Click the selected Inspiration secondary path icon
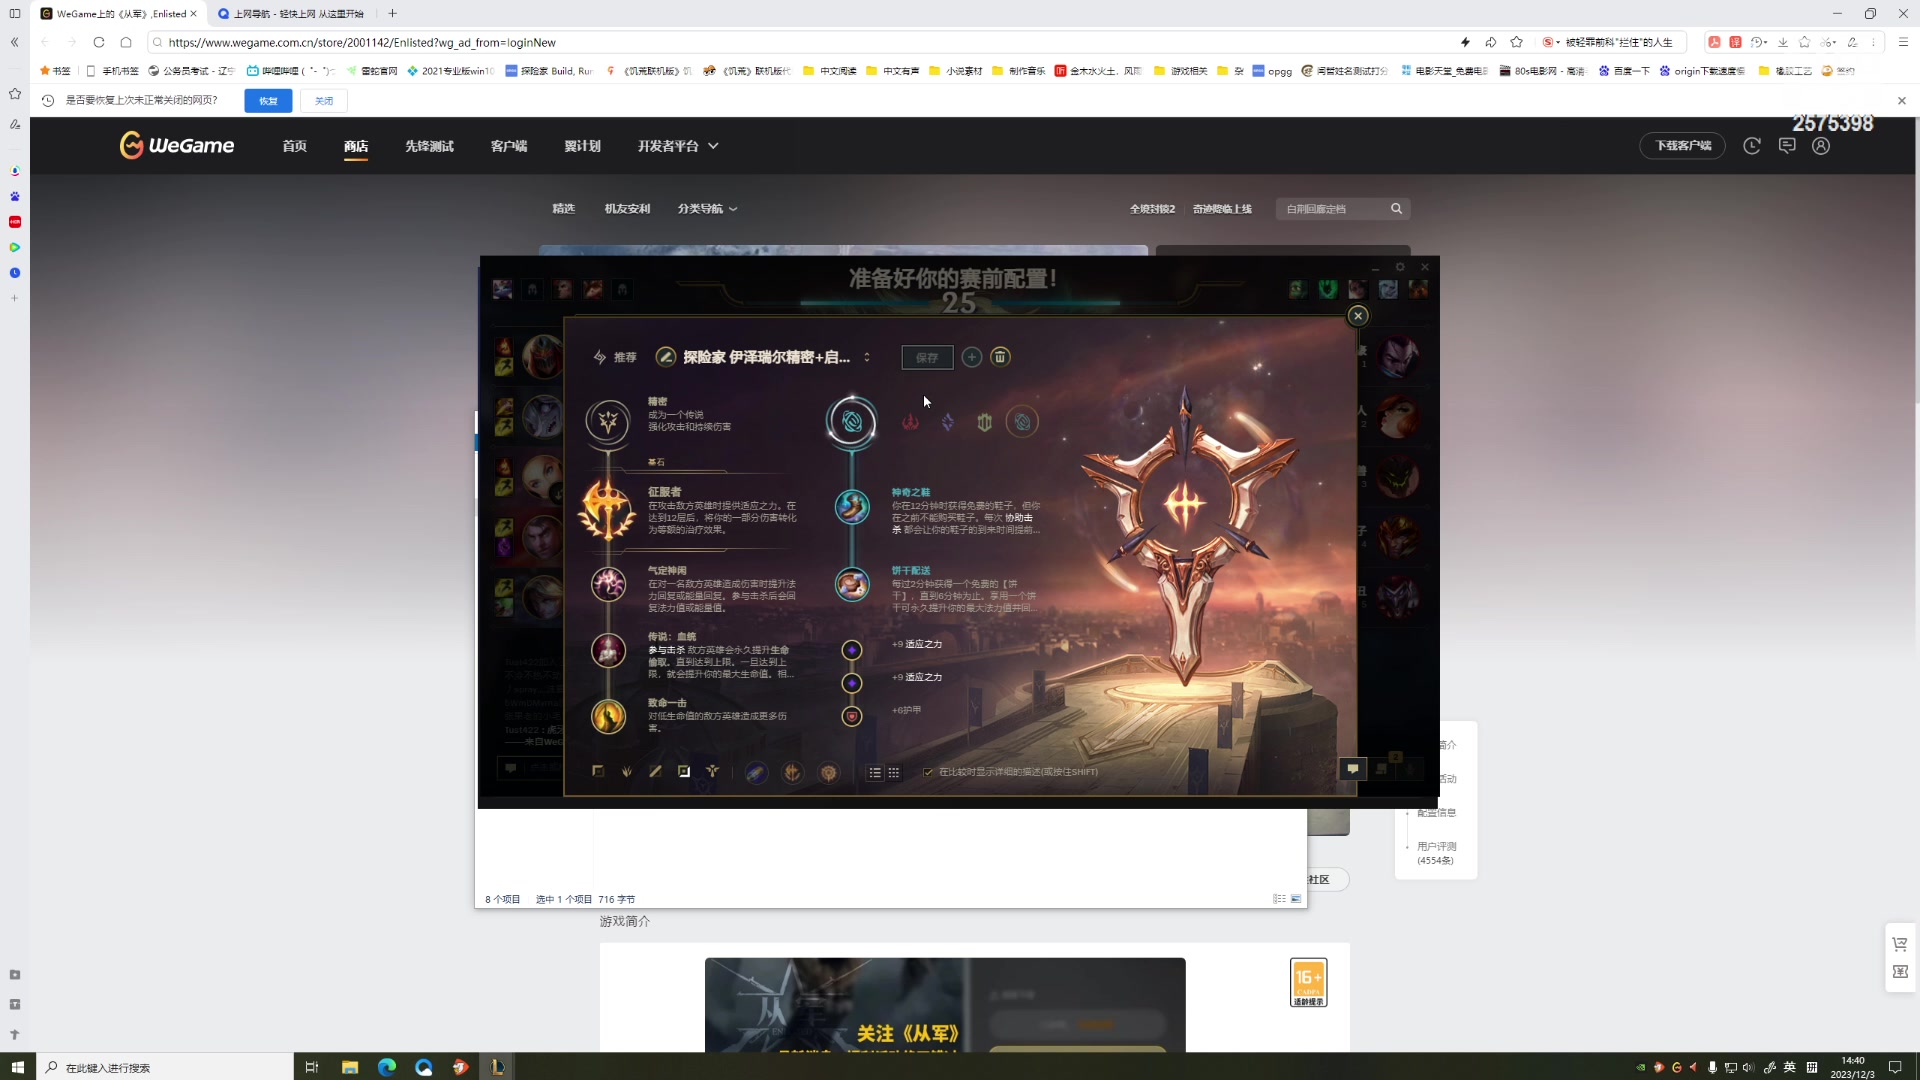The height and width of the screenshot is (1080, 1920). [x=851, y=421]
